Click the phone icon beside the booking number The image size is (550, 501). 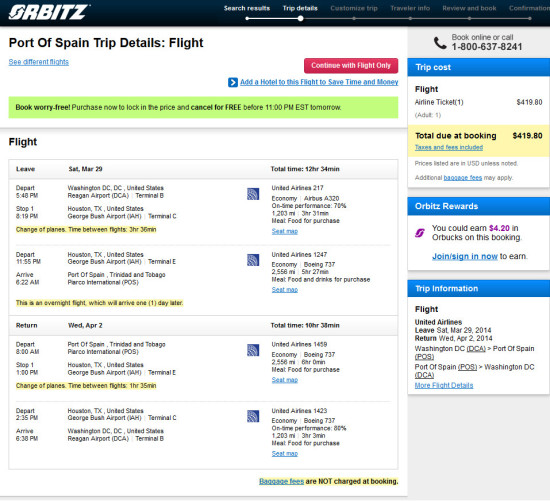tap(440, 43)
